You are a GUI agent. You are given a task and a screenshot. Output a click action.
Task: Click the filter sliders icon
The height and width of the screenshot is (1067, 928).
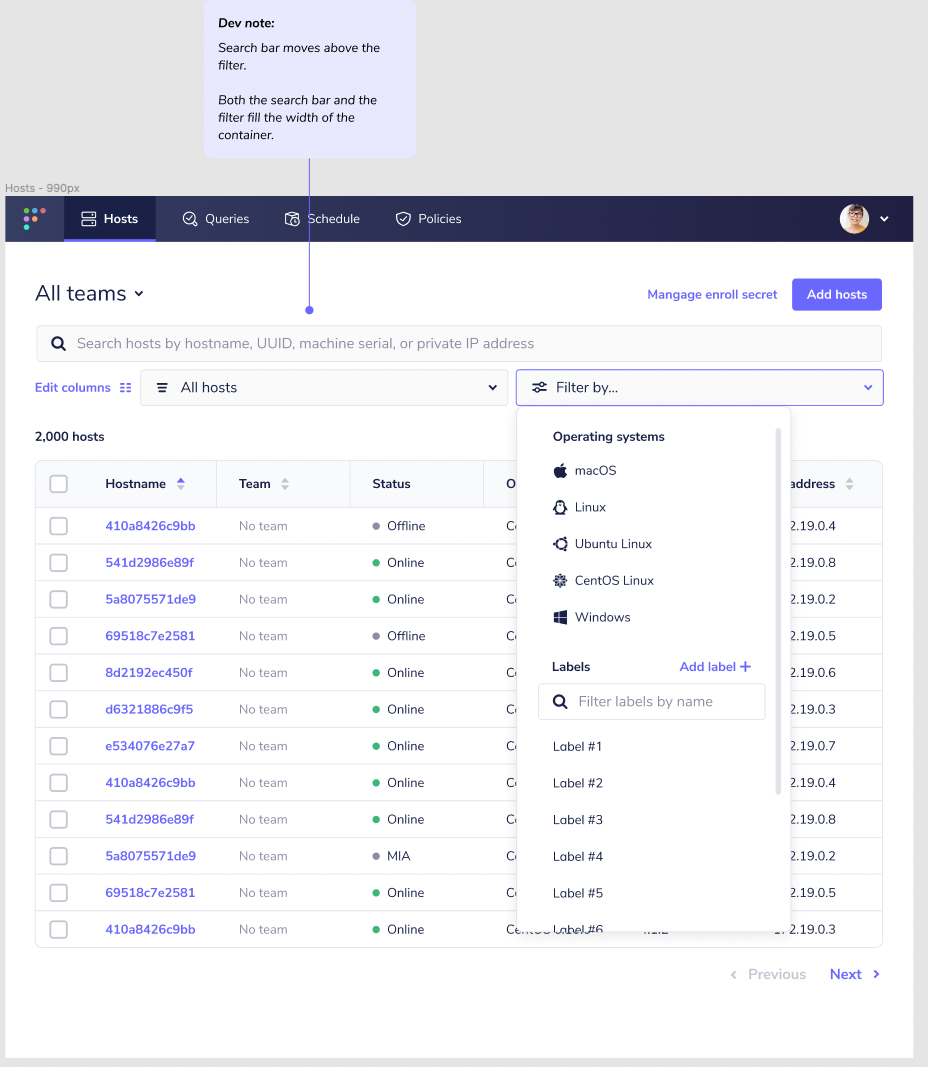539,387
